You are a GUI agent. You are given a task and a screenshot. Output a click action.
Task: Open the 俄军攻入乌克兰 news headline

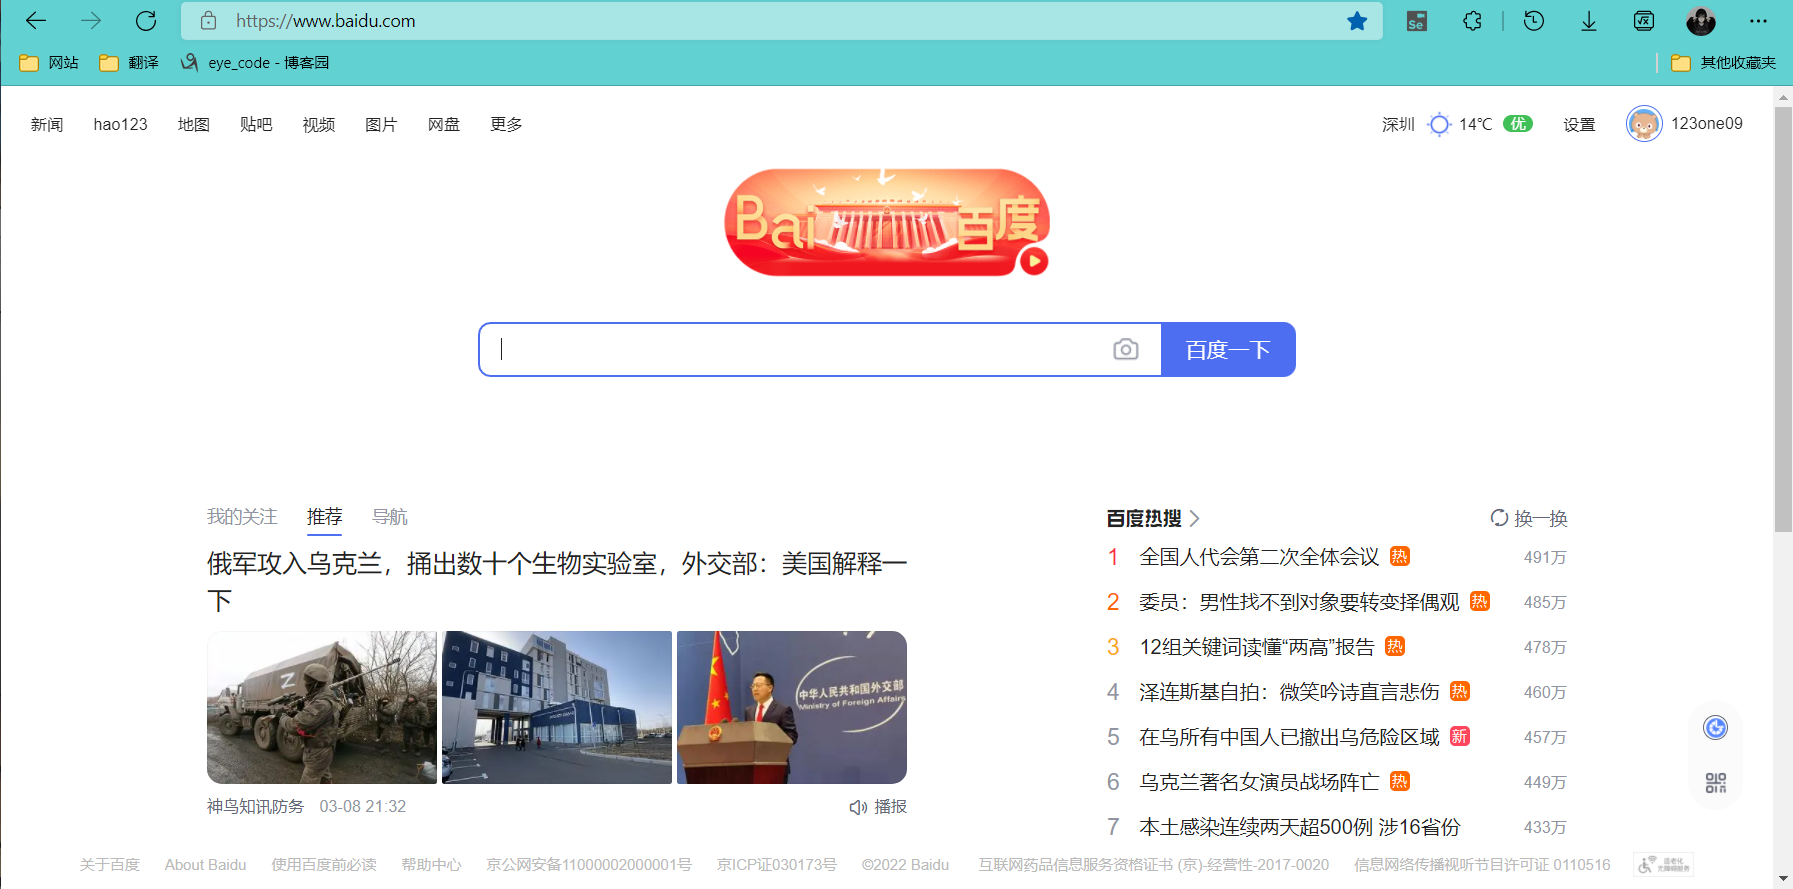tap(557, 582)
